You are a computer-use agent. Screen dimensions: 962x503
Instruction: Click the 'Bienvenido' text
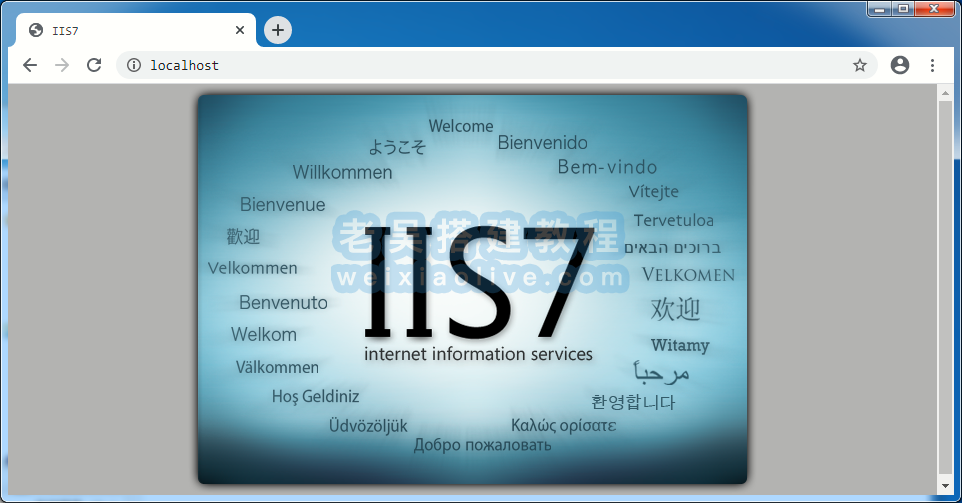tap(542, 143)
